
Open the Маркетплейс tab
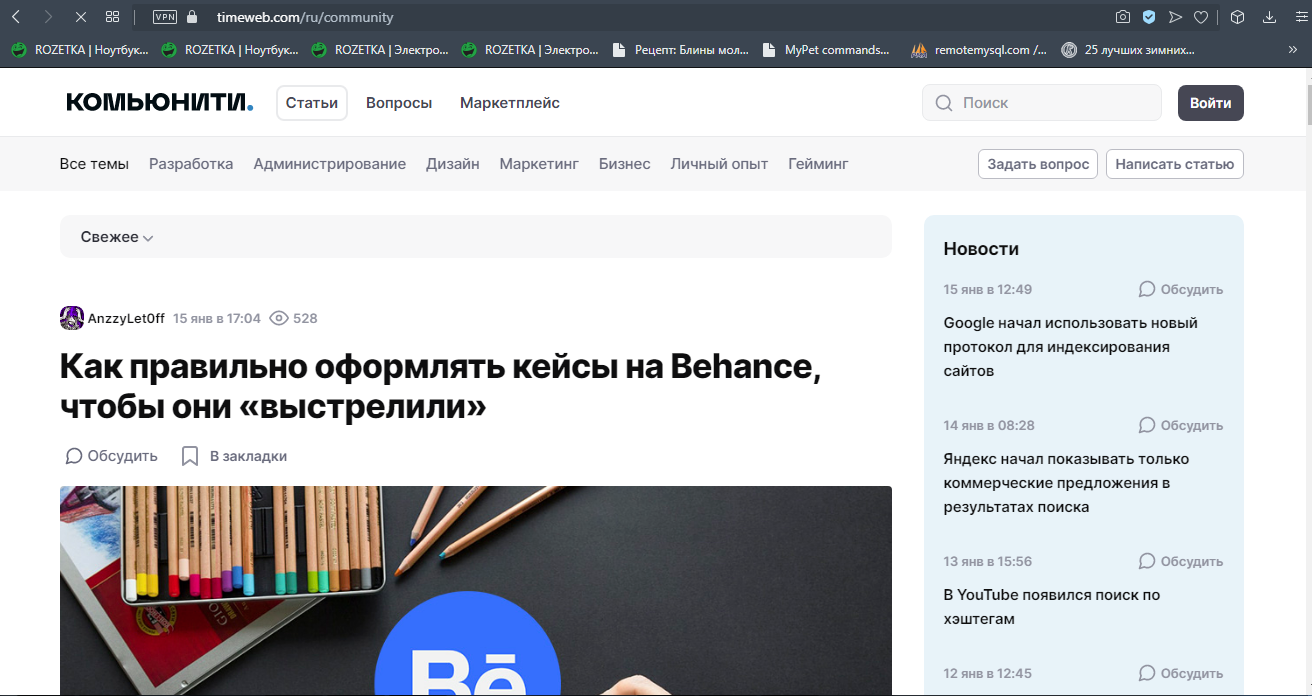[510, 103]
